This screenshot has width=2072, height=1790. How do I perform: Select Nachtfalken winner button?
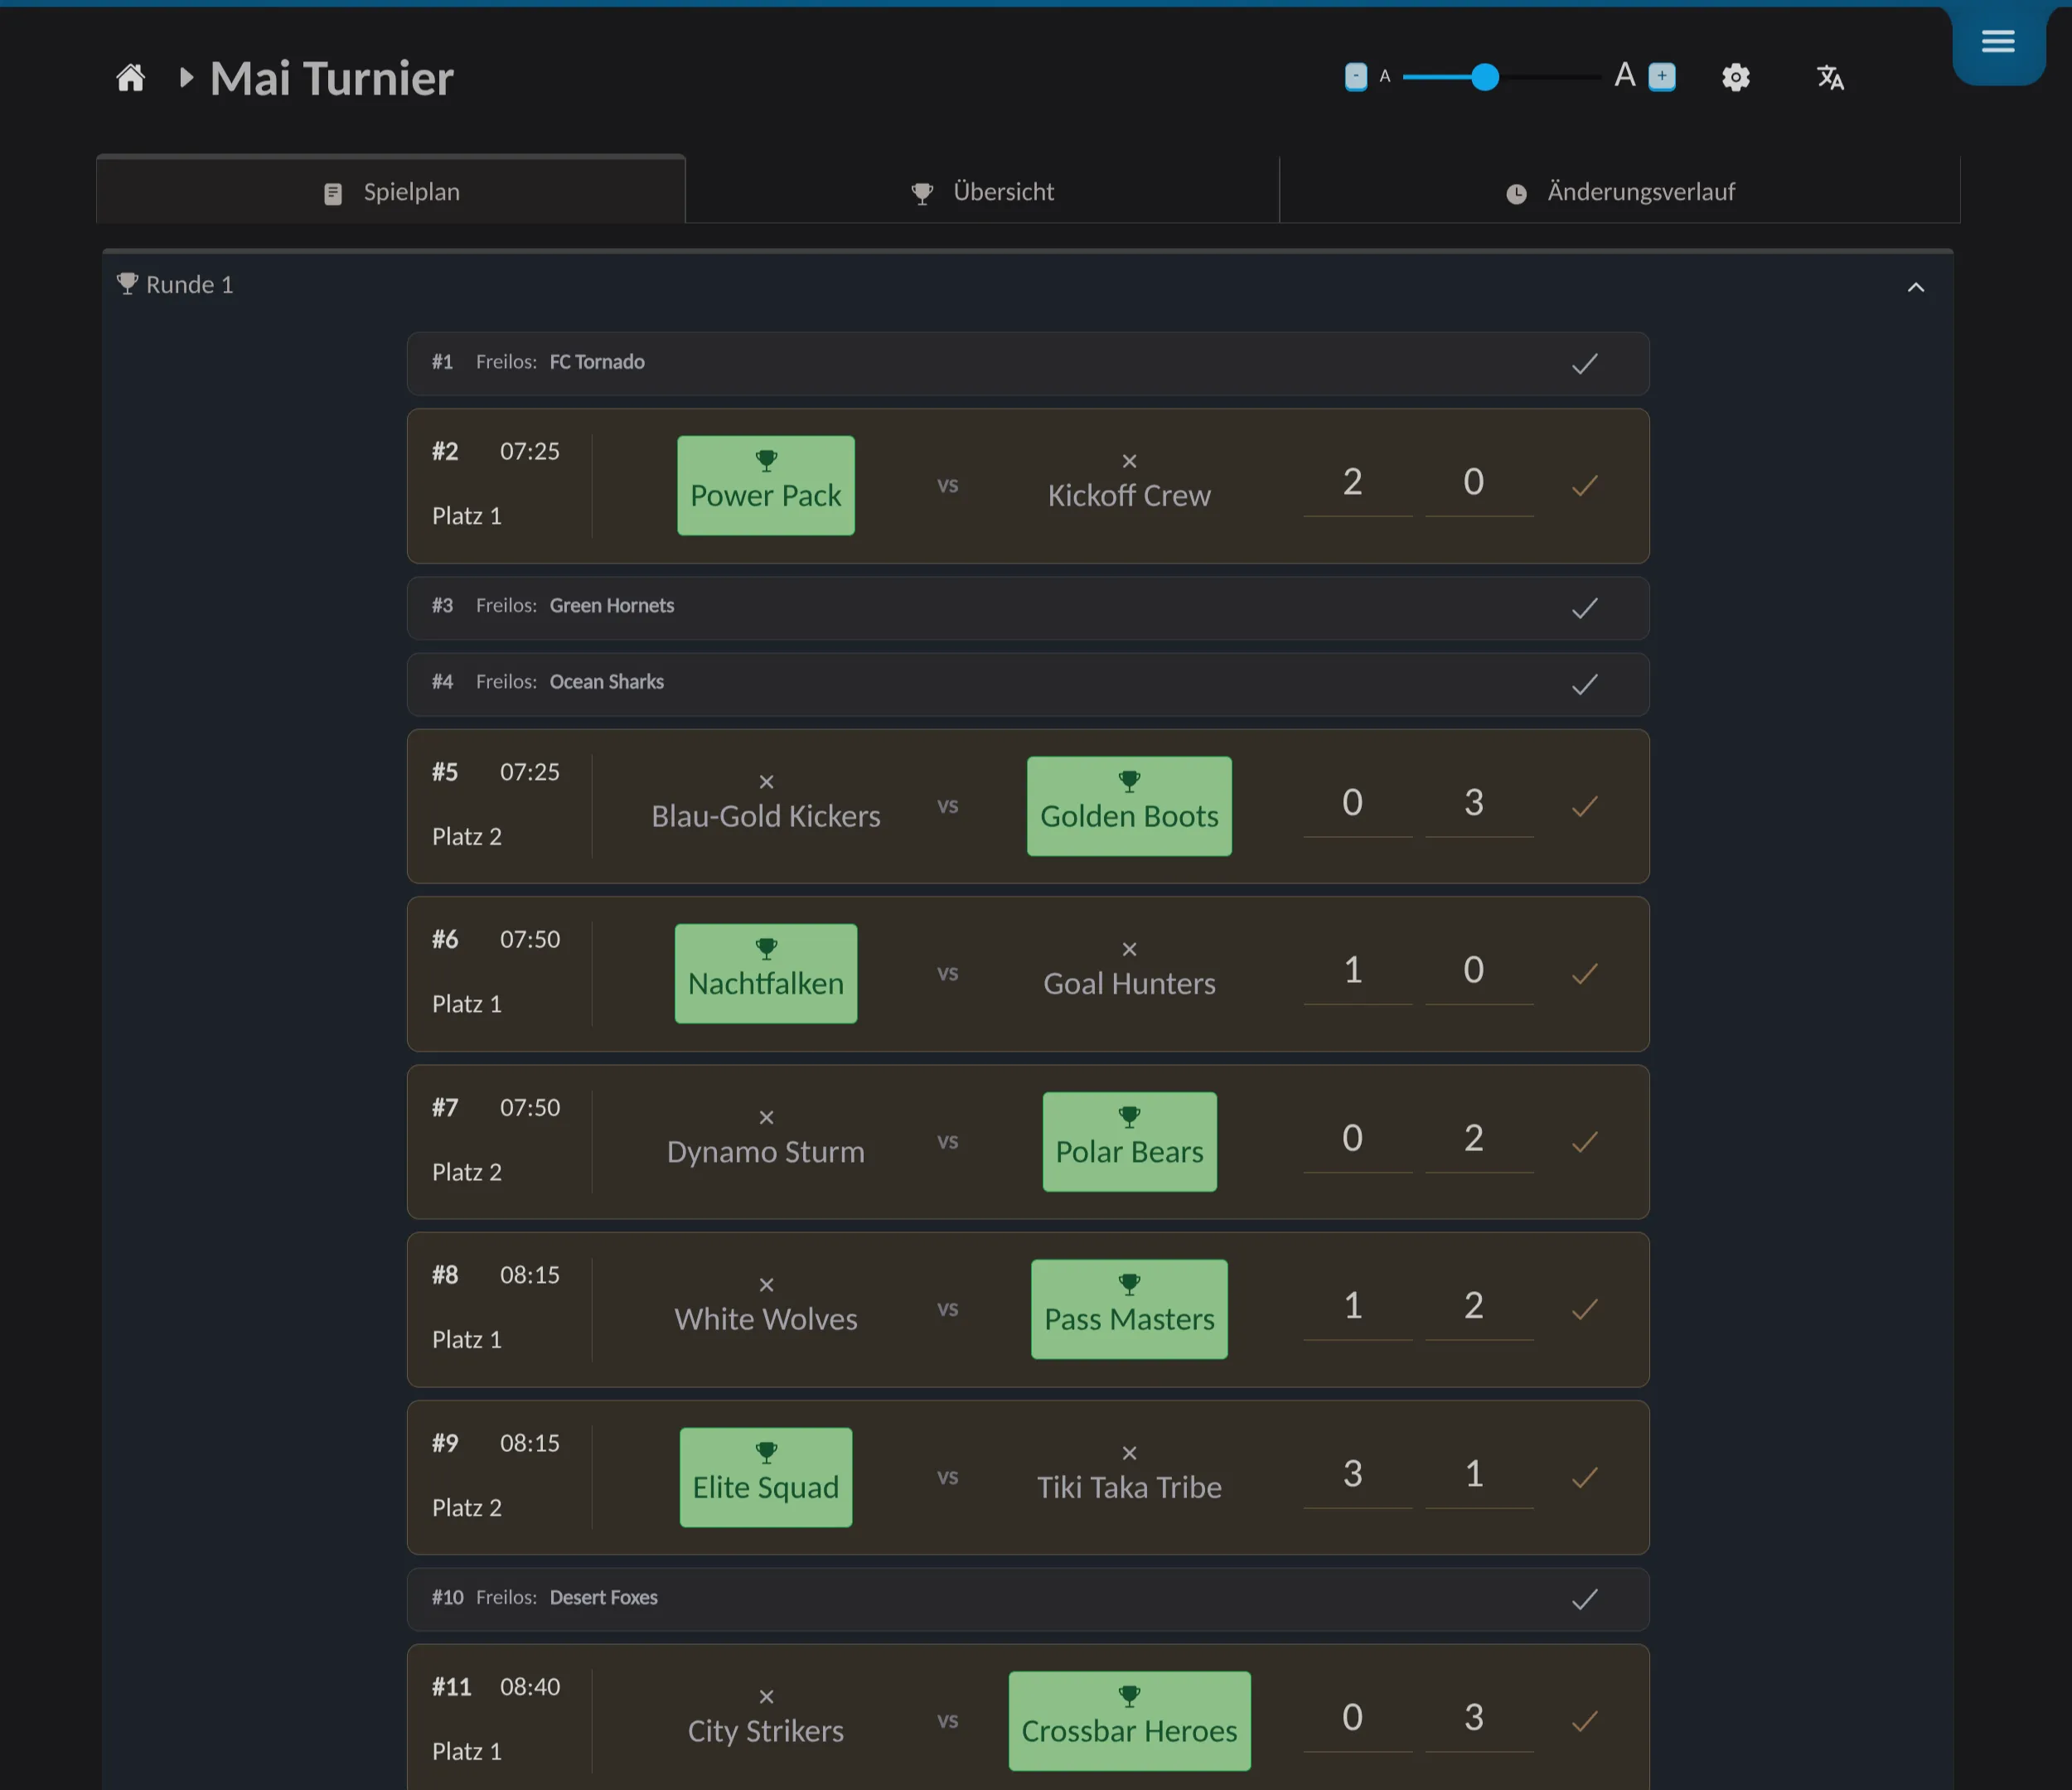point(766,974)
